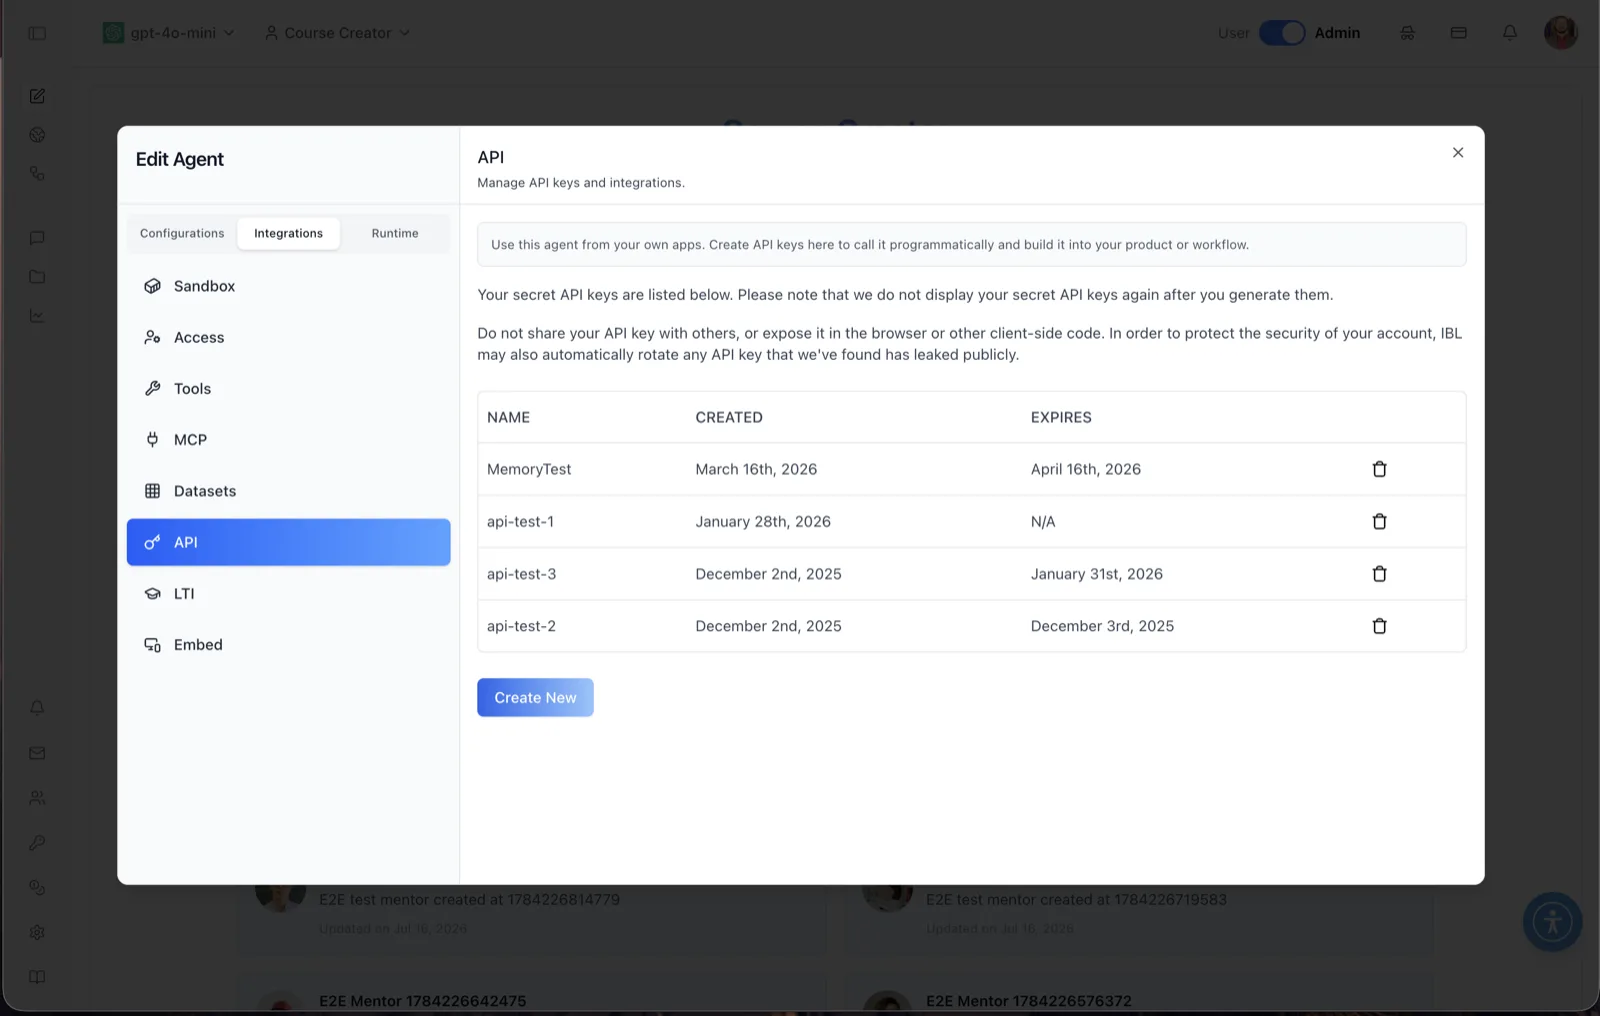Viewport: 1600px width, 1016px height.
Task: Open the Datasets section
Action: (288, 491)
